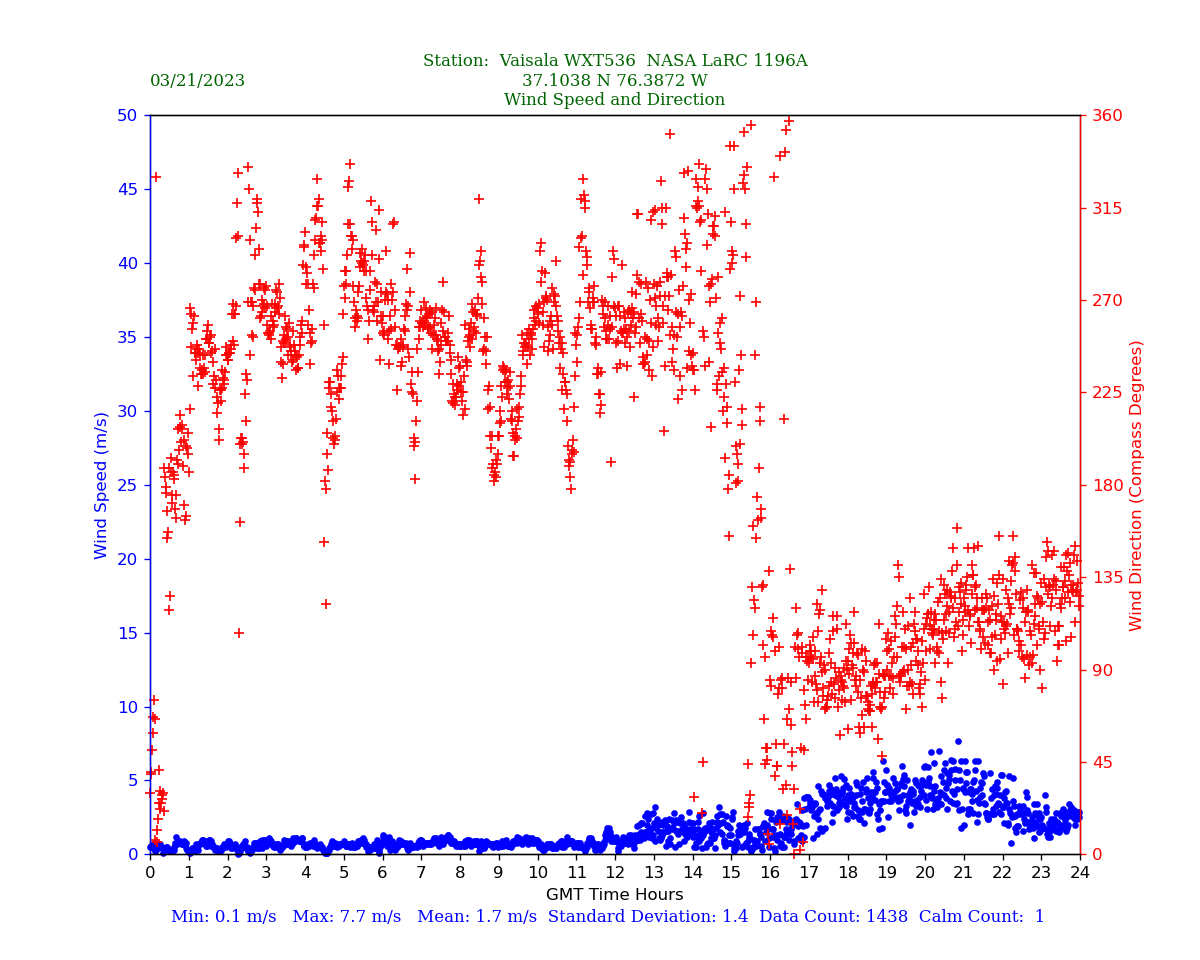Click the GMT Time Hours axis label

614,895
